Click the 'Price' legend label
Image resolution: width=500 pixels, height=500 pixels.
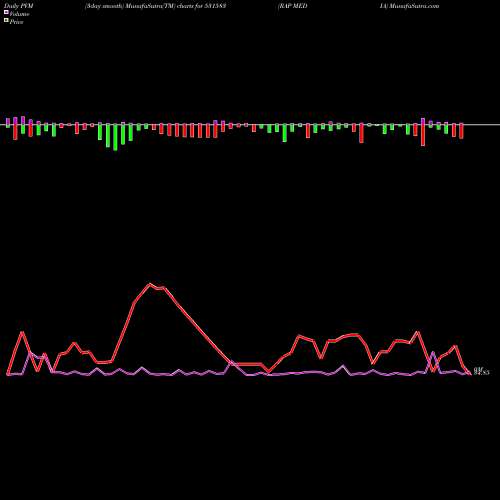(16, 22)
